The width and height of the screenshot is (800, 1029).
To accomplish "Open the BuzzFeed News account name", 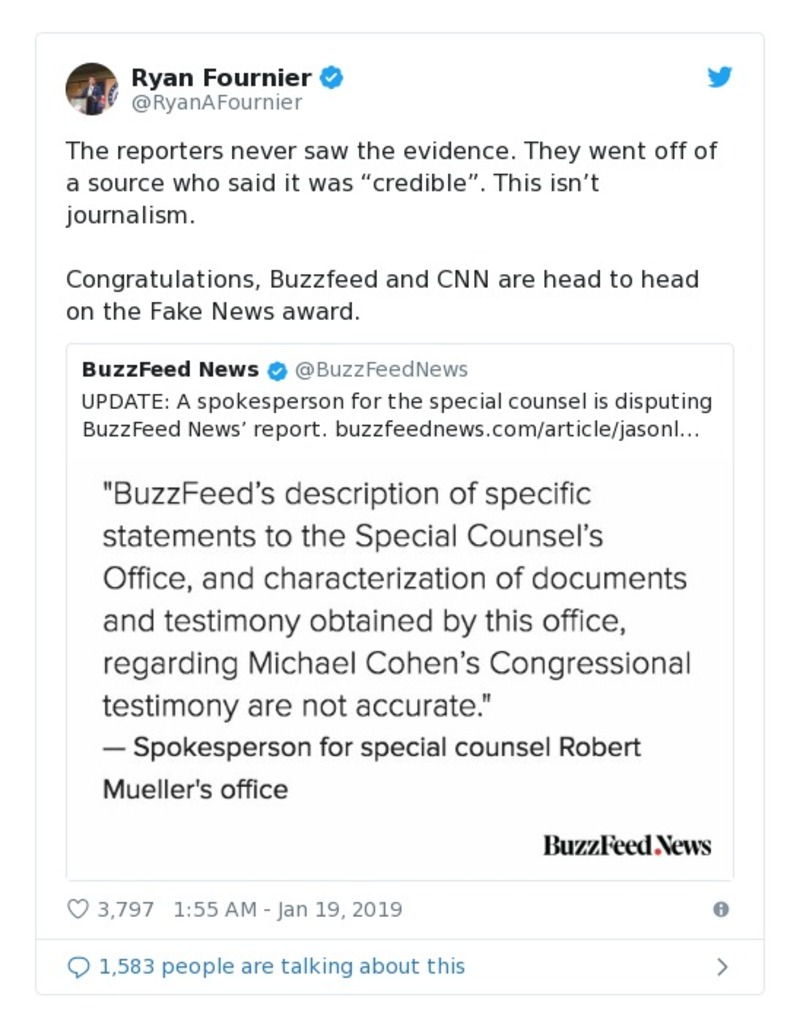I will tap(170, 369).
